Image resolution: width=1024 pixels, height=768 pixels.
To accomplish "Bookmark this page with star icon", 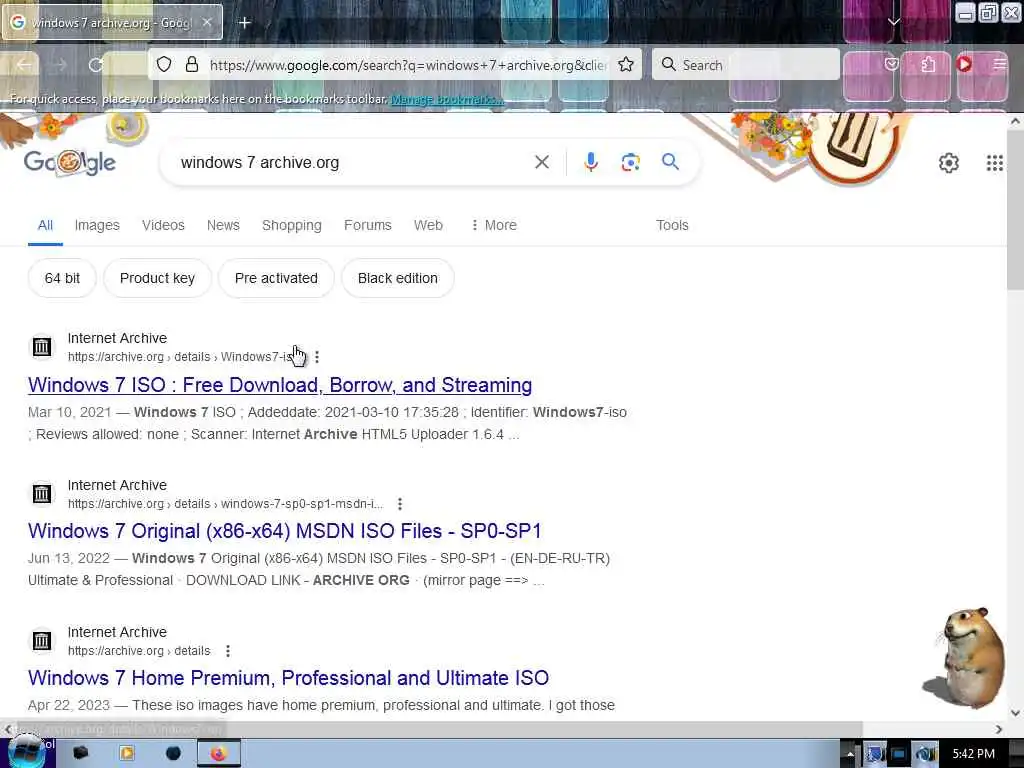I will tap(626, 65).
